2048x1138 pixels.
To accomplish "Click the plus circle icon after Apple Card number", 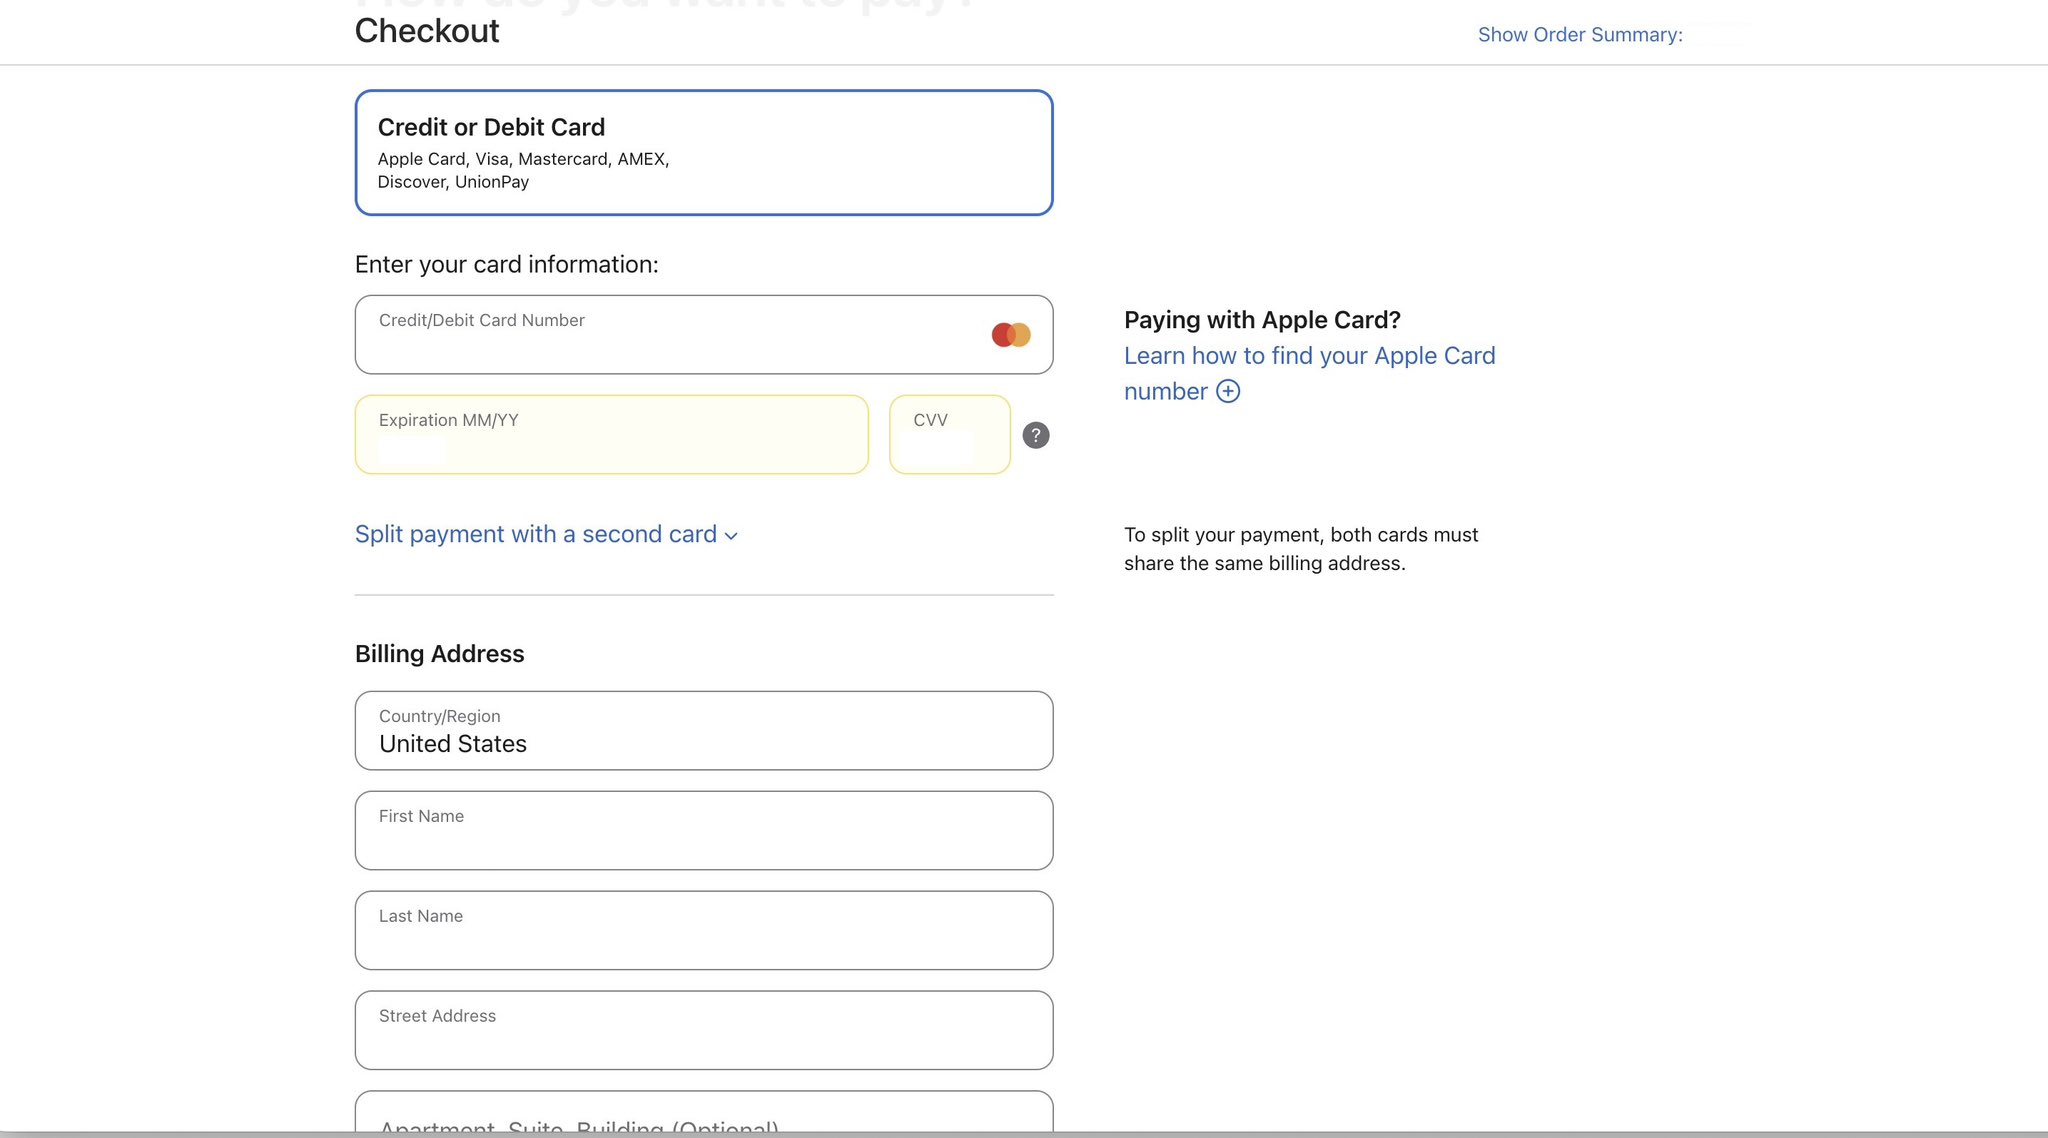I will coord(1228,391).
